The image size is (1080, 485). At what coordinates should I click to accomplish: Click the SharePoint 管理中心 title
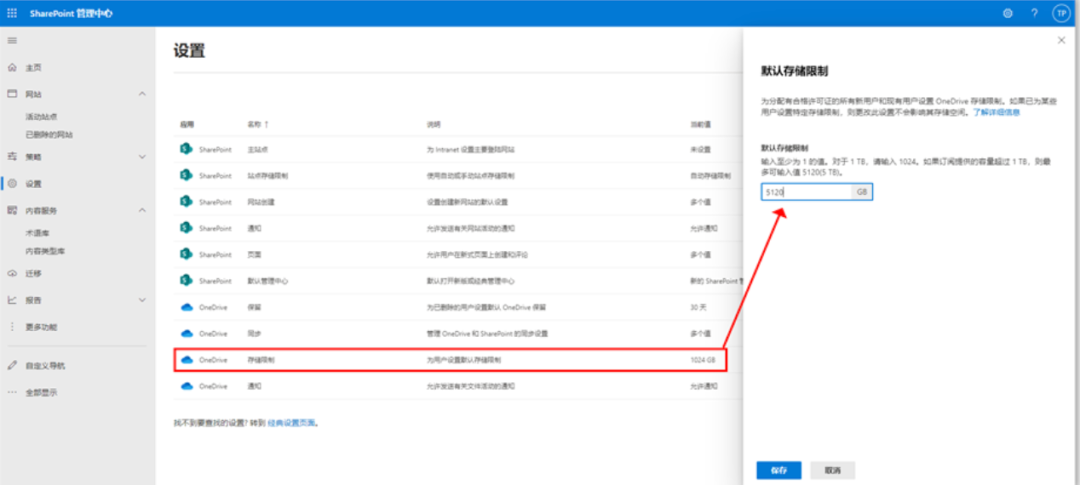coord(71,13)
